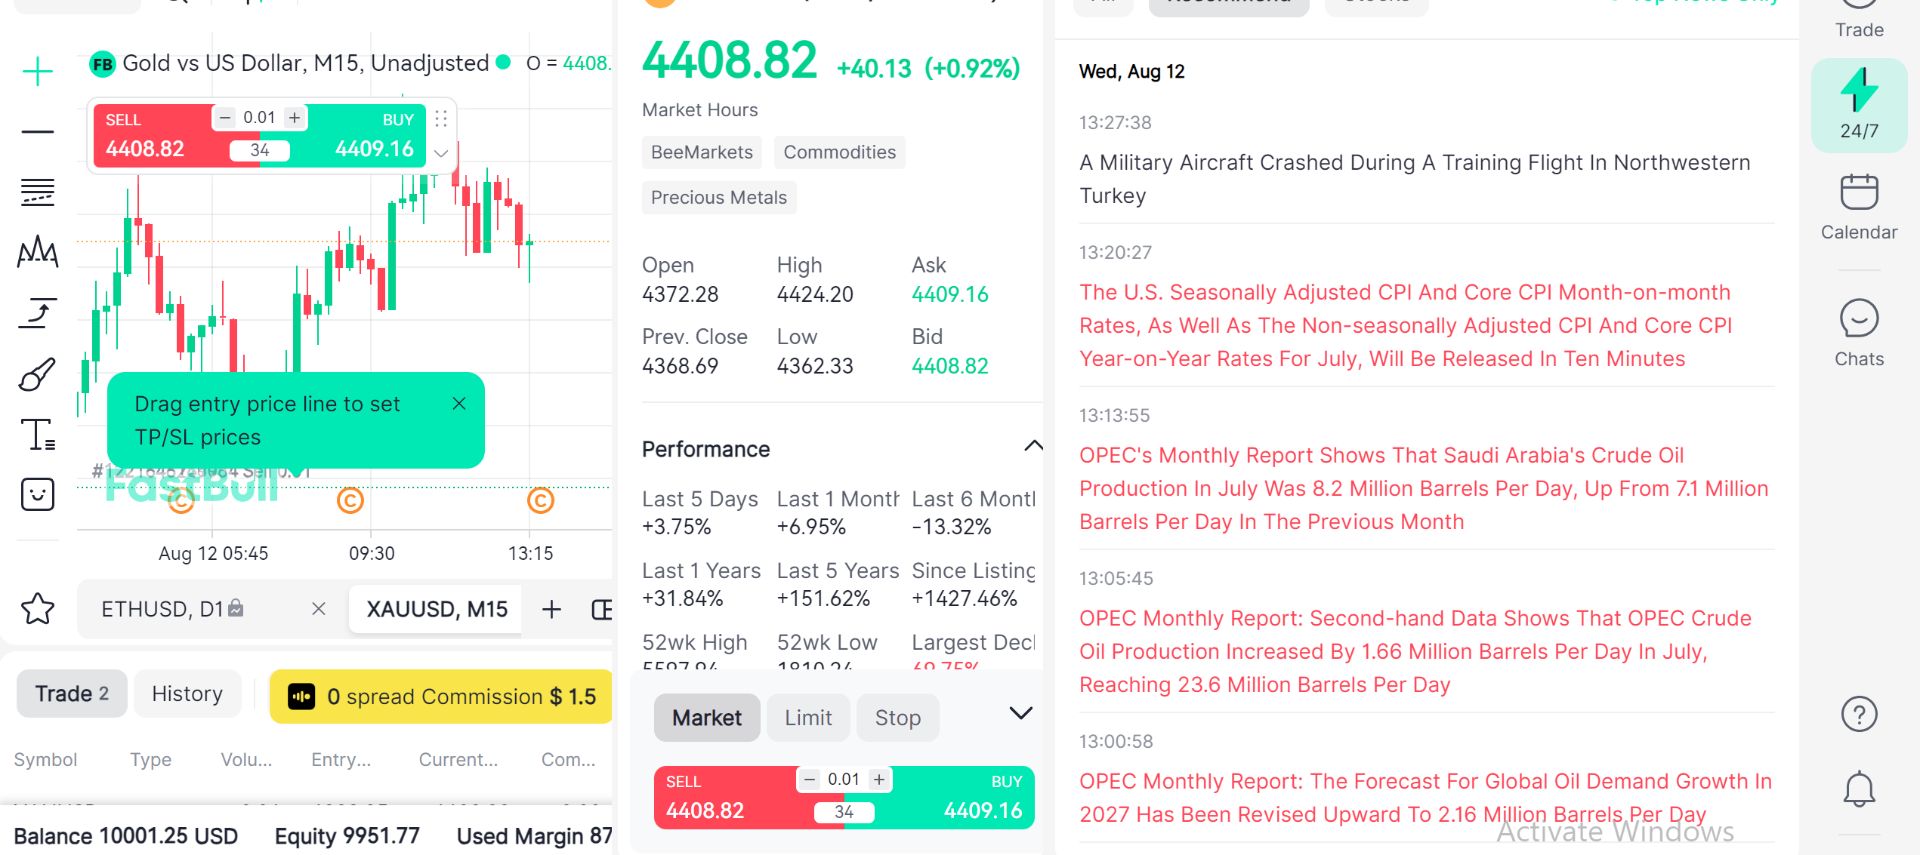This screenshot has width=1920, height=855.
Task: Select the Market order type
Action: (x=707, y=718)
